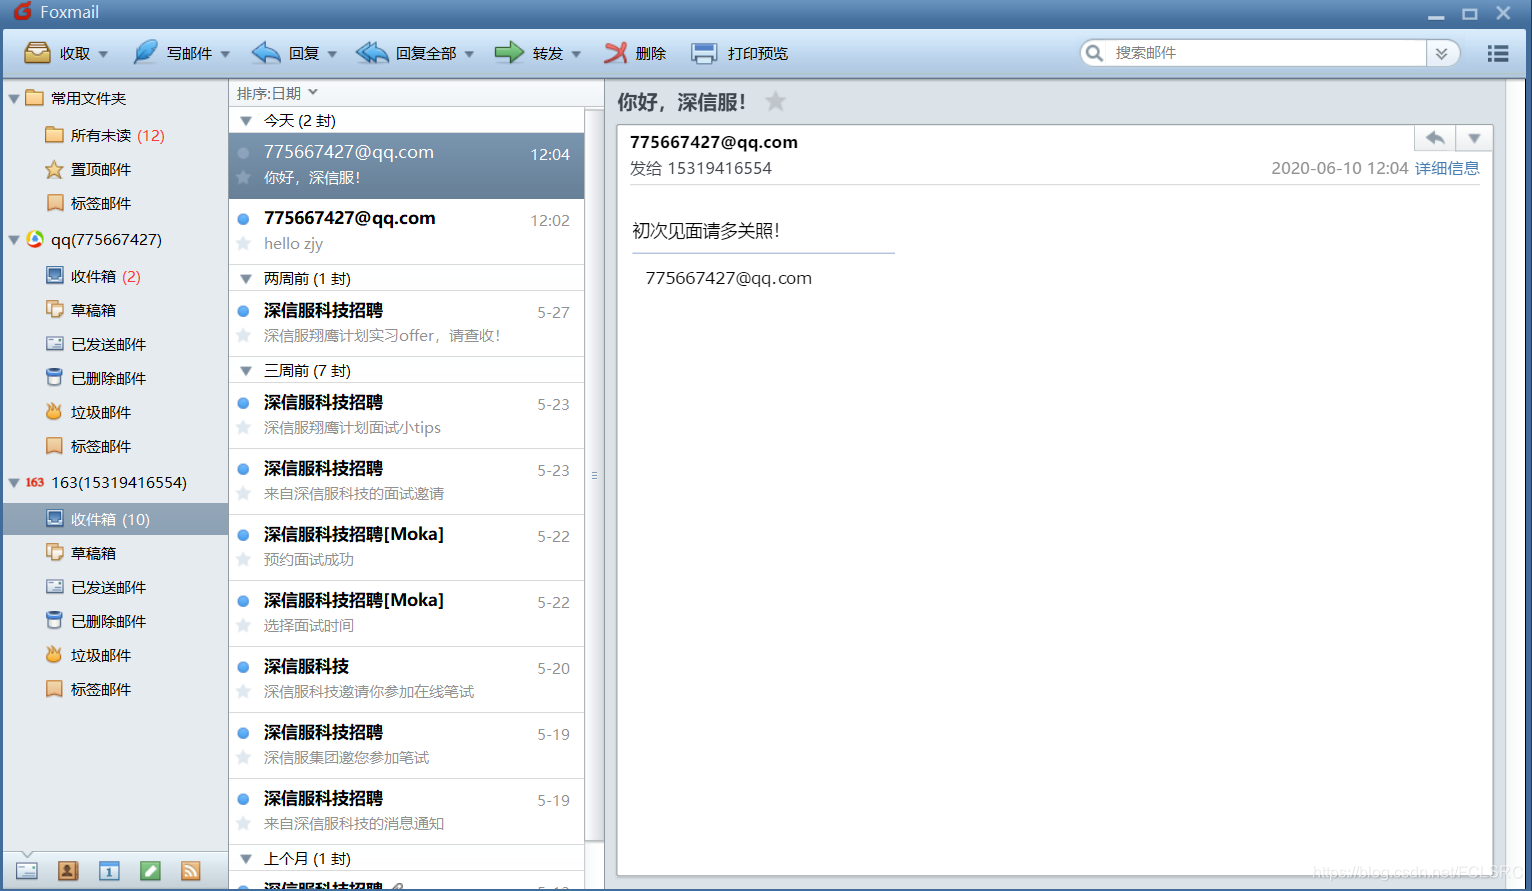Open RSS feed icon in bottom bar

pyautogui.click(x=190, y=871)
